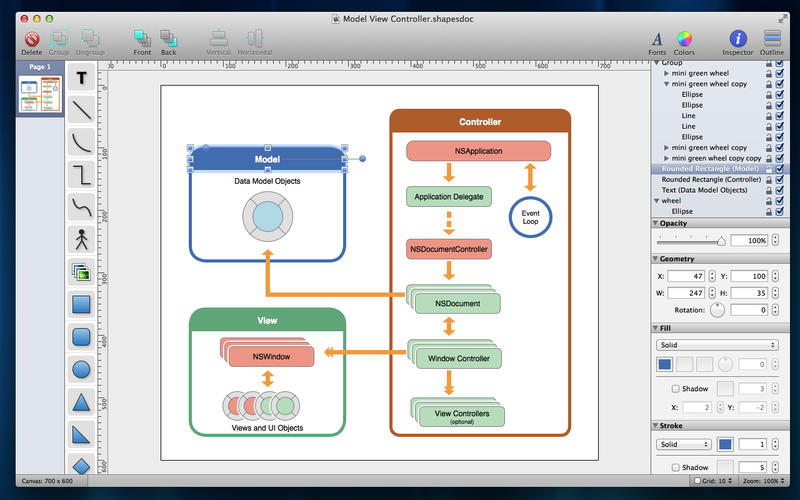This screenshot has height=500, width=800.
Task: Open the Colors picker
Action: (684, 39)
